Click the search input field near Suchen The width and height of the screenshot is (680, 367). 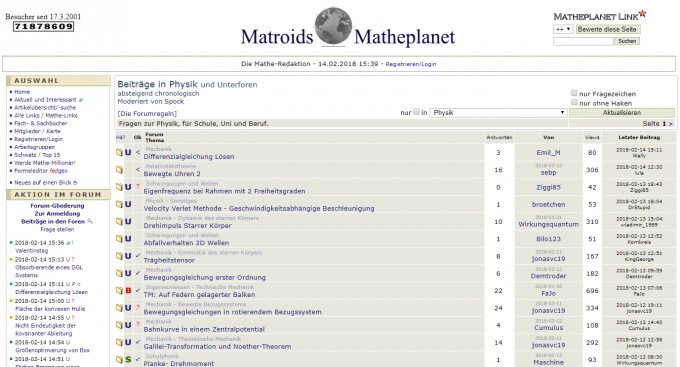pyautogui.click(x=583, y=41)
